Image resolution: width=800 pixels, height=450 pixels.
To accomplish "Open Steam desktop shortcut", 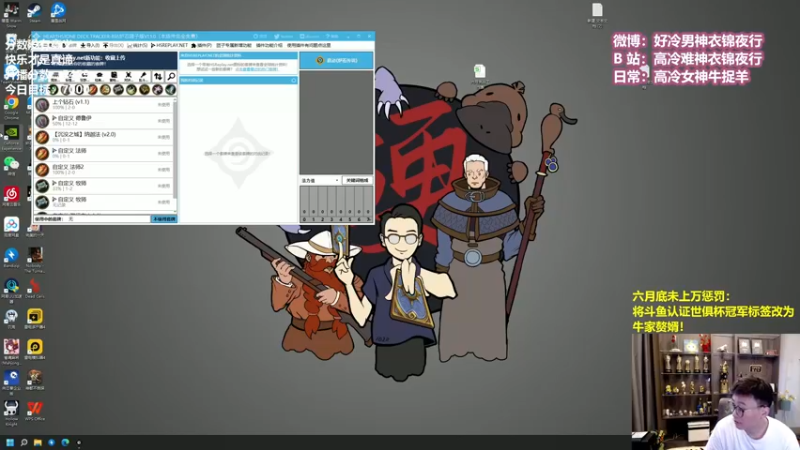I will [35, 12].
